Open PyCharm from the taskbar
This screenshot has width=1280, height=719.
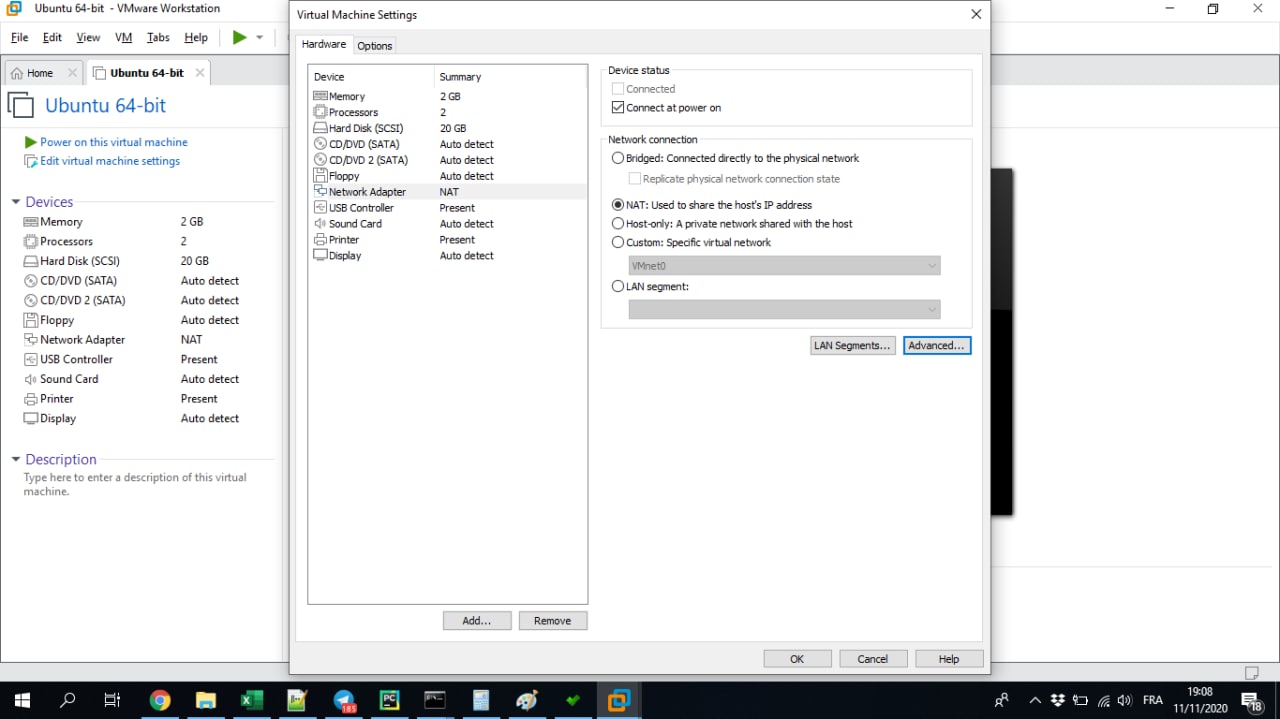[389, 700]
